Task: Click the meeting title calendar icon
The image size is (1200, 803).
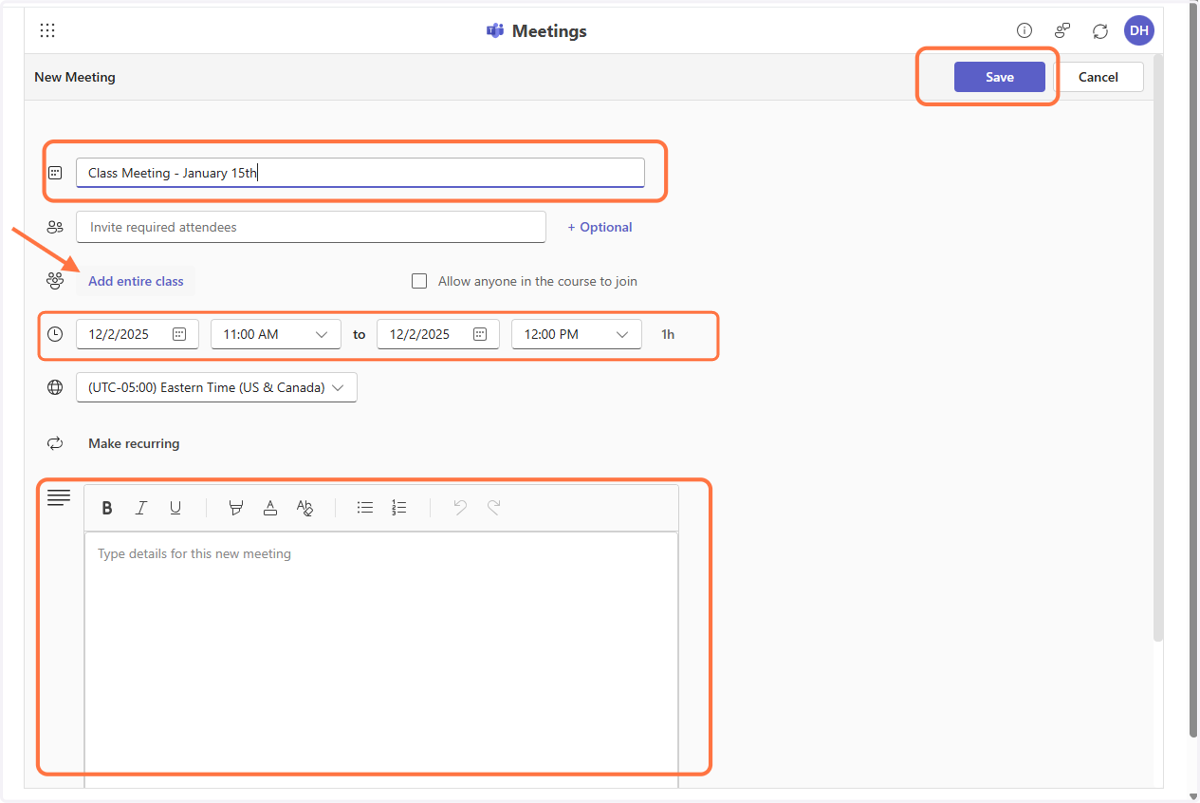Action: [x=55, y=173]
